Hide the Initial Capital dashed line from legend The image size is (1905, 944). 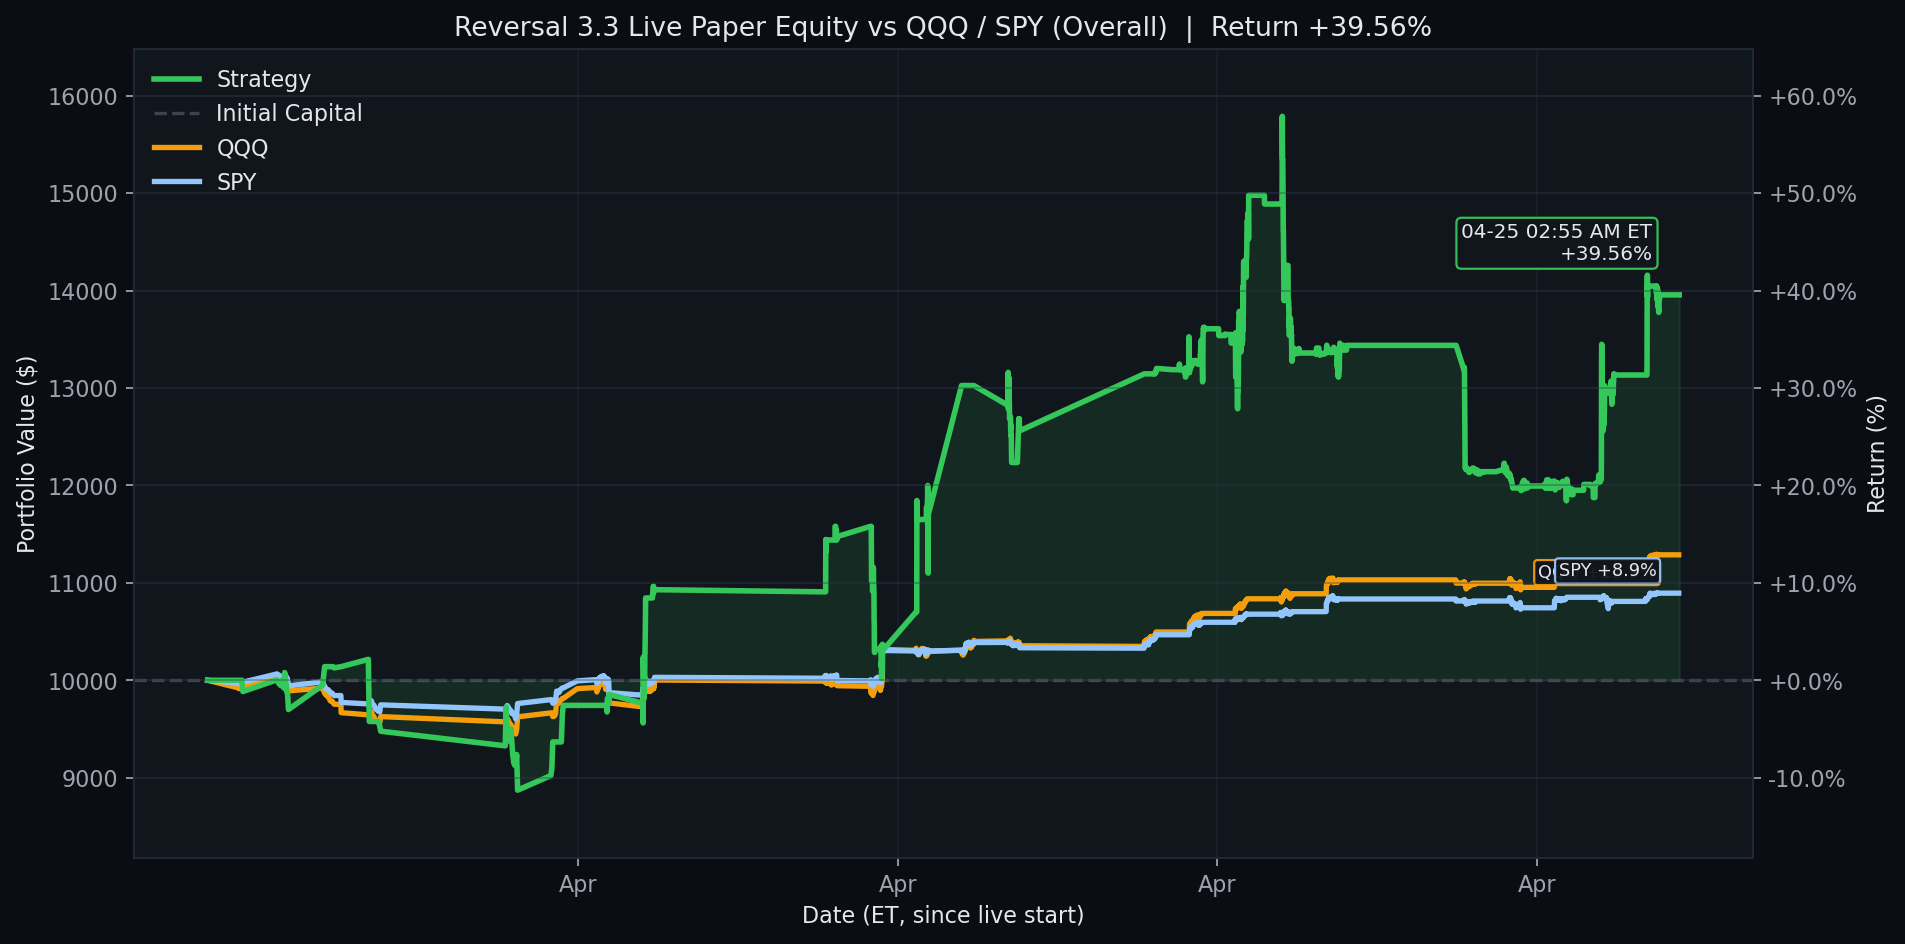click(289, 113)
